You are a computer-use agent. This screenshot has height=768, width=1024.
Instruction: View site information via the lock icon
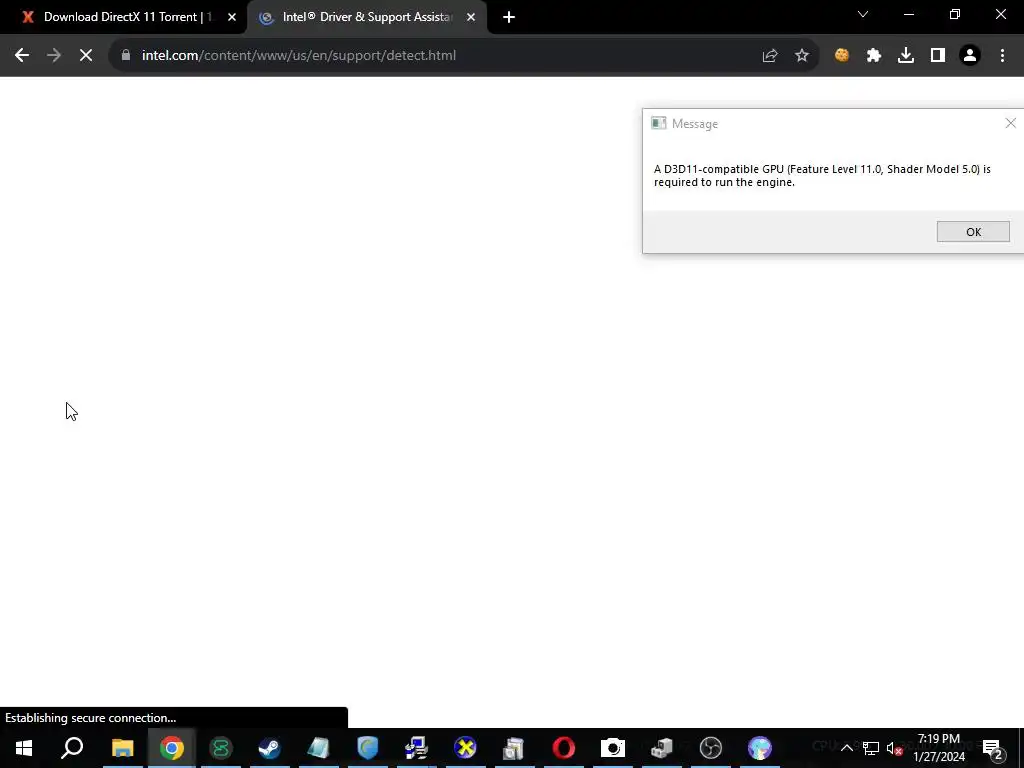tap(126, 56)
